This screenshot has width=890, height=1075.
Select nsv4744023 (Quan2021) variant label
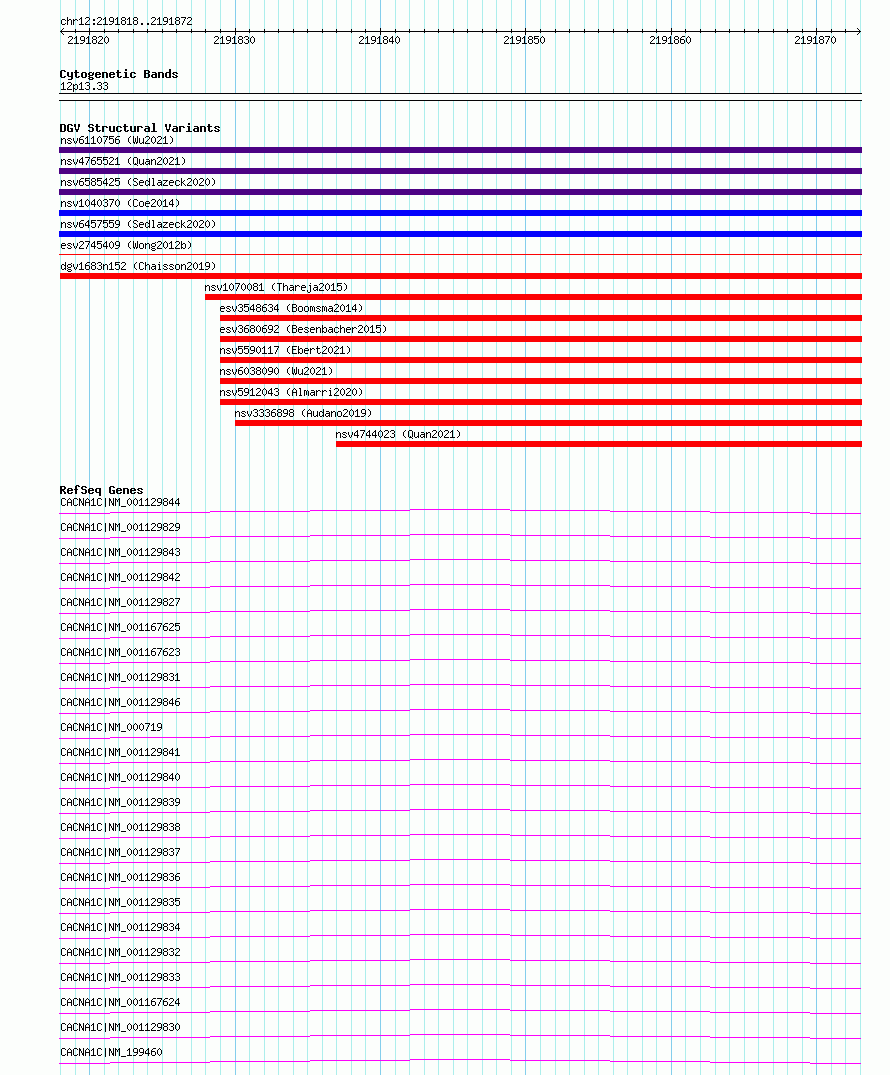pyautogui.click(x=398, y=434)
